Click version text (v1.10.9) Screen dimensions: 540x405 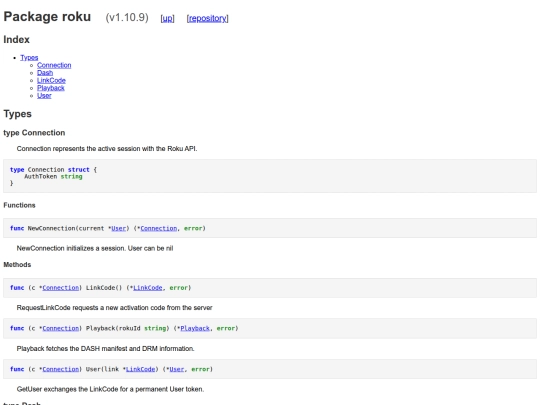(127, 18)
